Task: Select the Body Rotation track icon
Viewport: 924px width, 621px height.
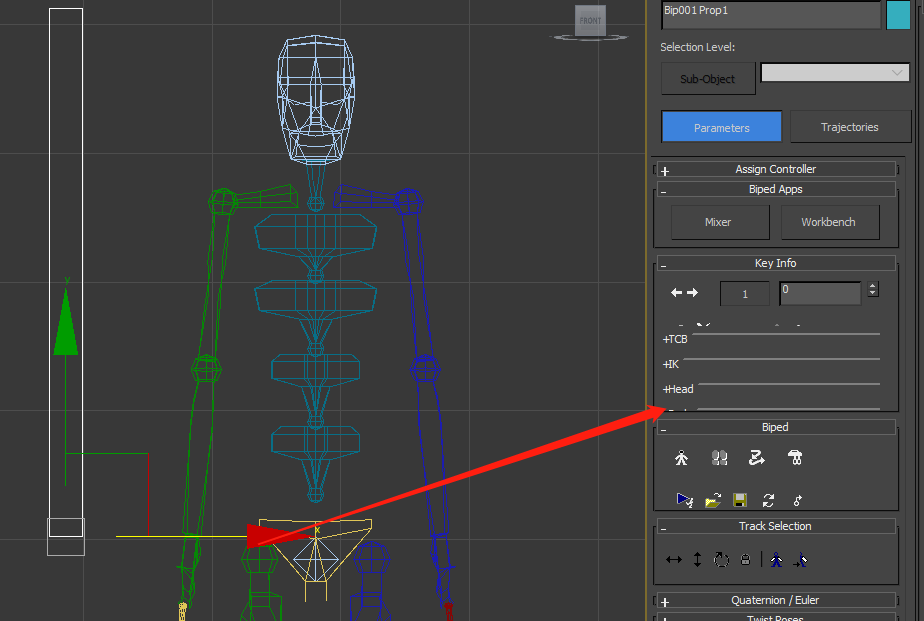Action: click(x=721, y=560)
